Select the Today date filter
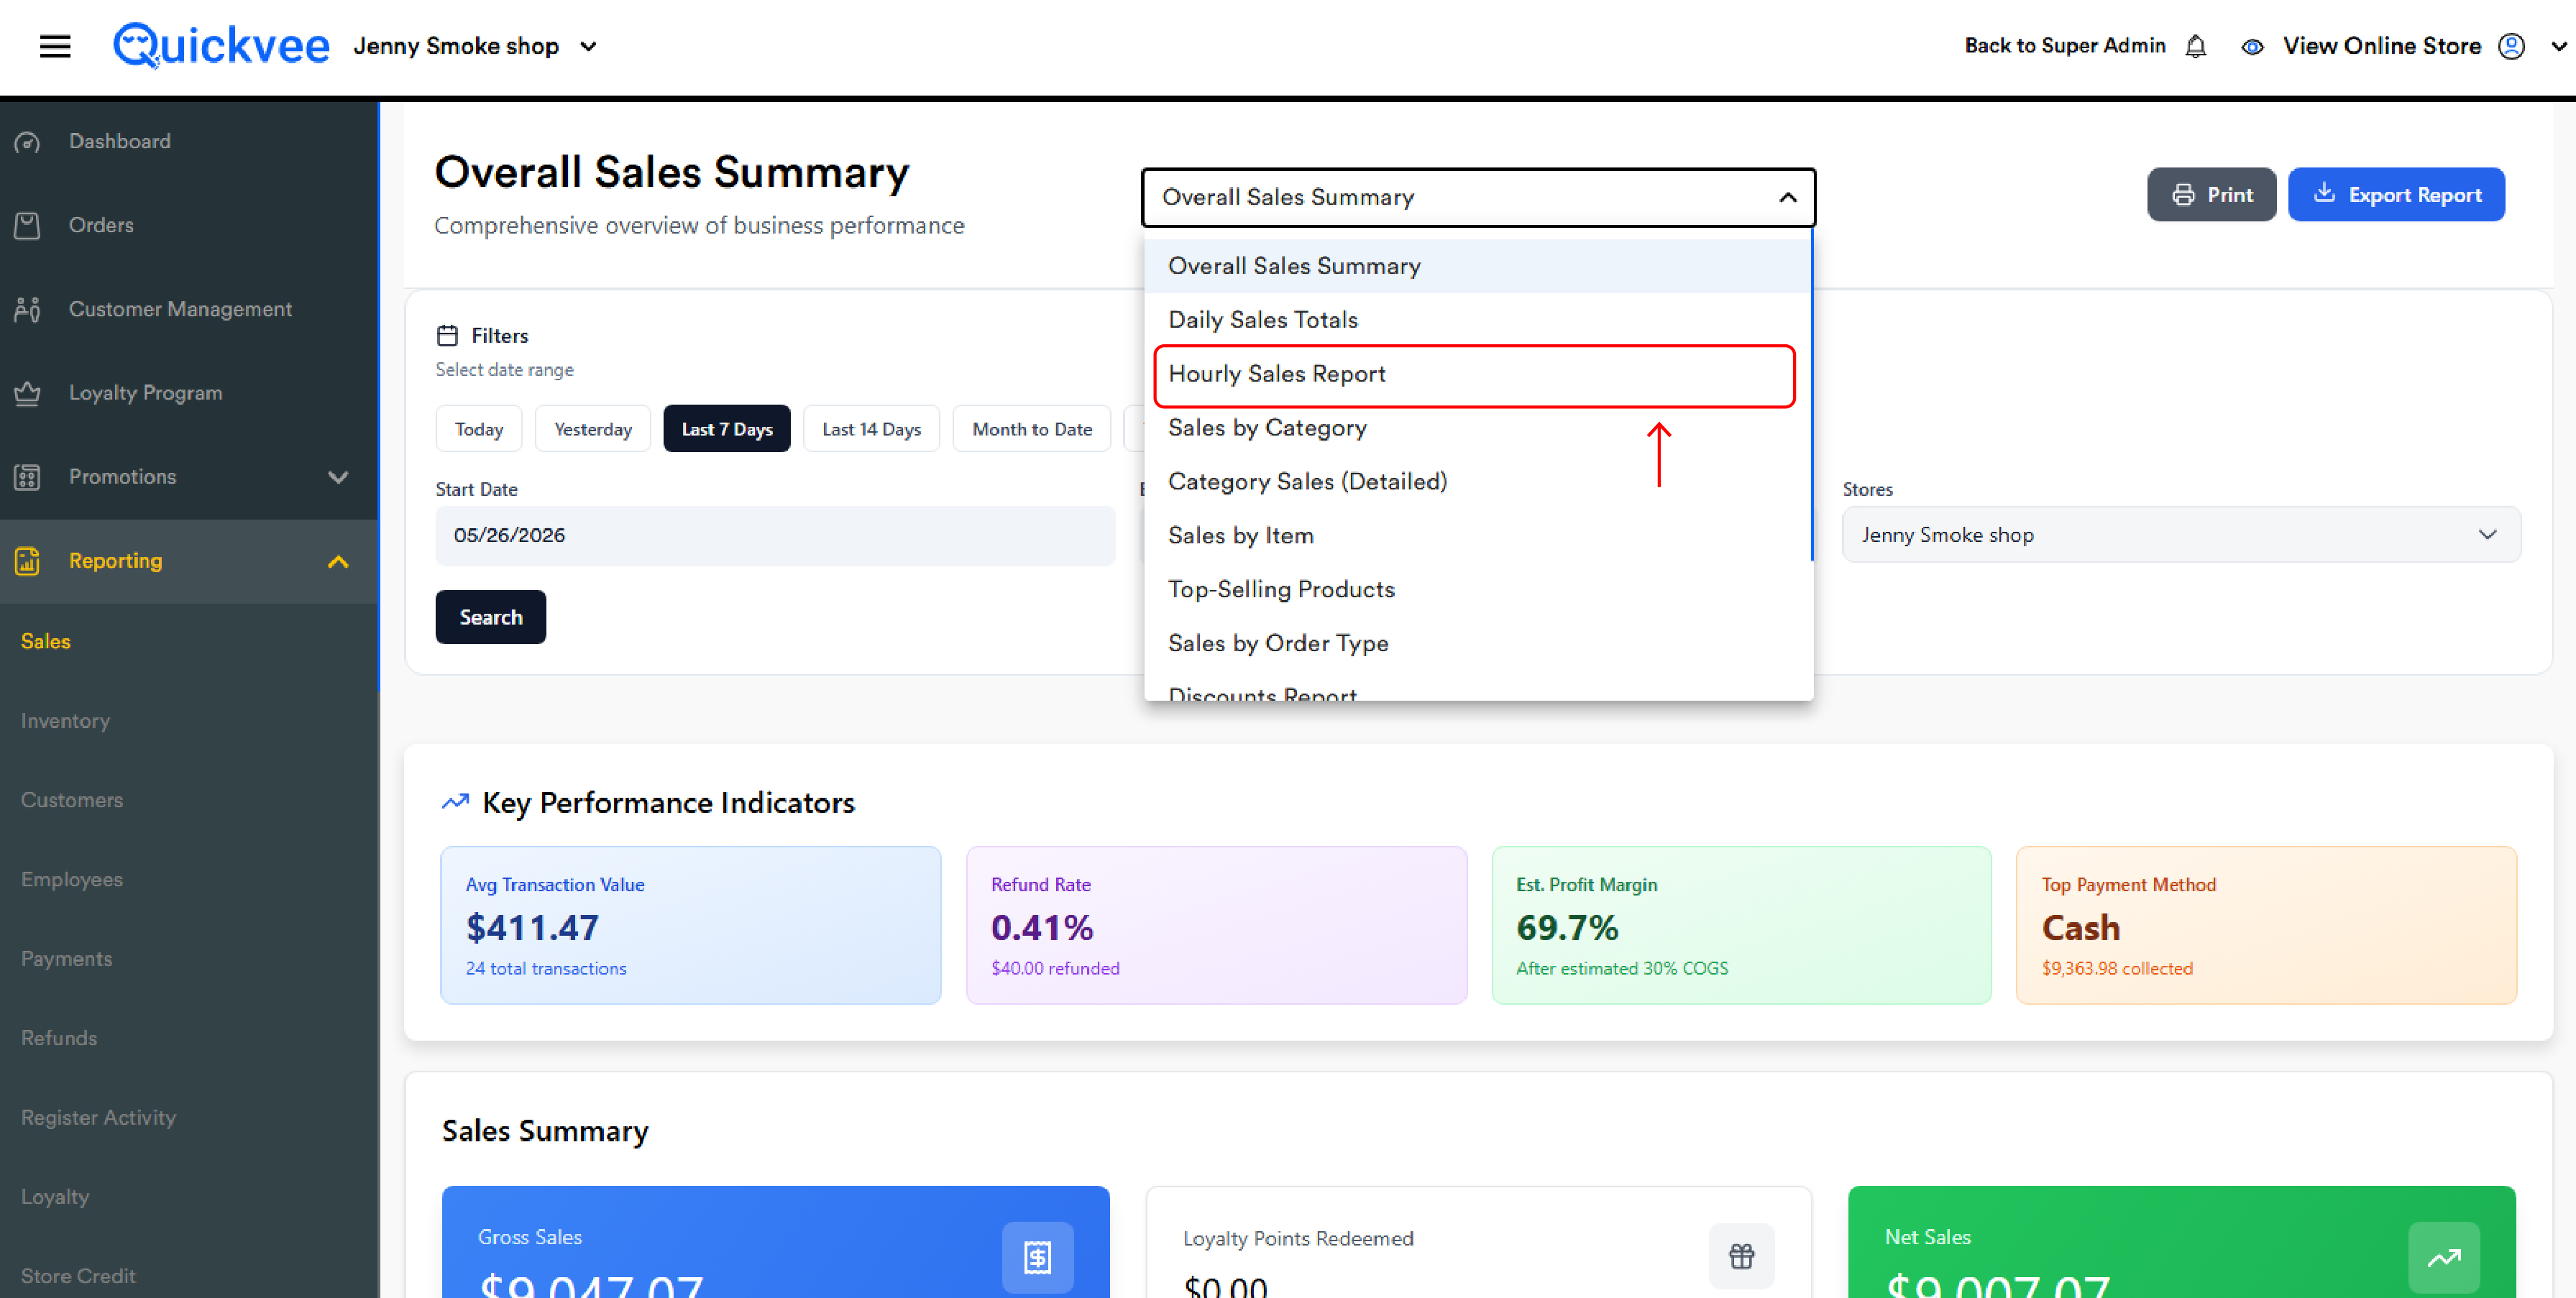 tap(479, 429)
